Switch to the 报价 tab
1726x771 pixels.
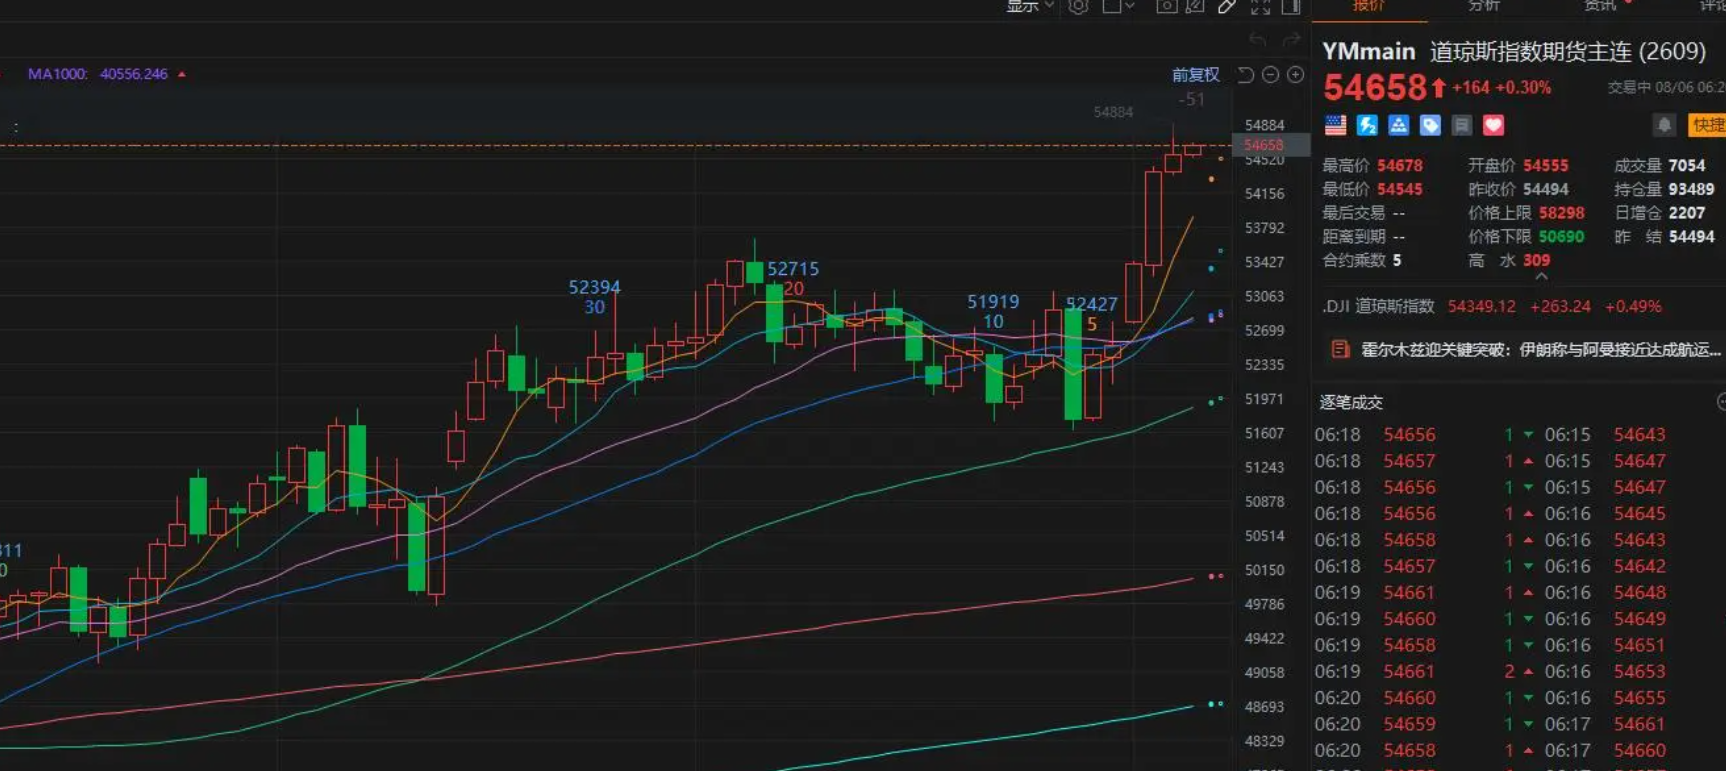1369,6
